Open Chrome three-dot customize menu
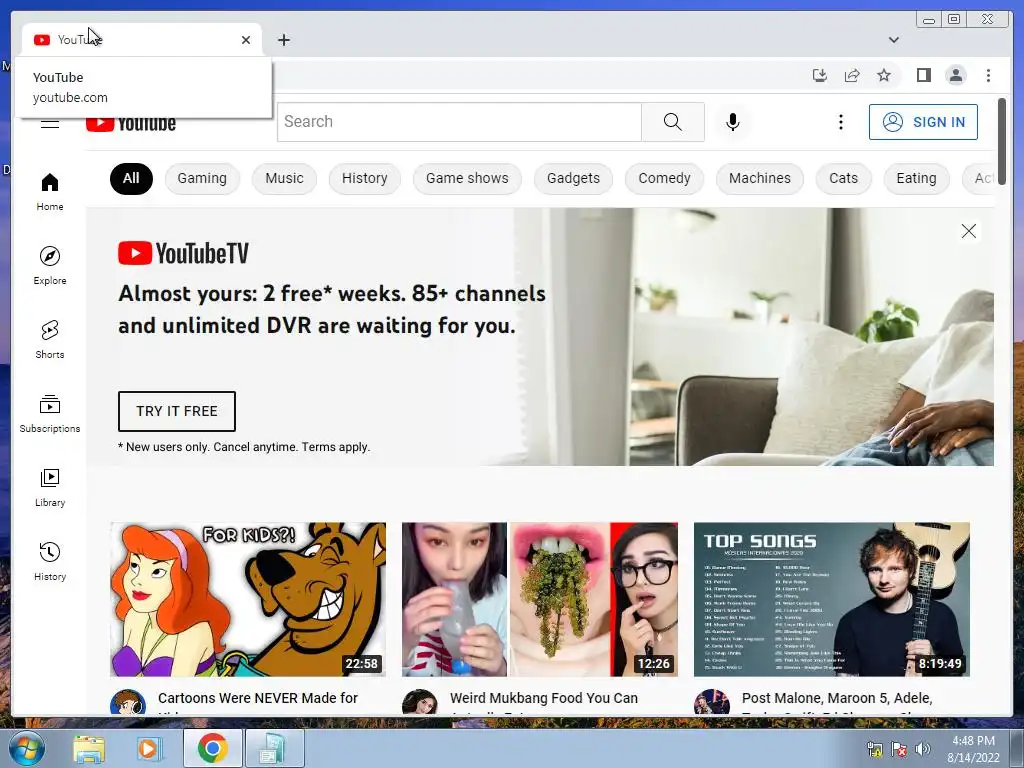This screenshot has width=1024, height=768. click(988, 75)
